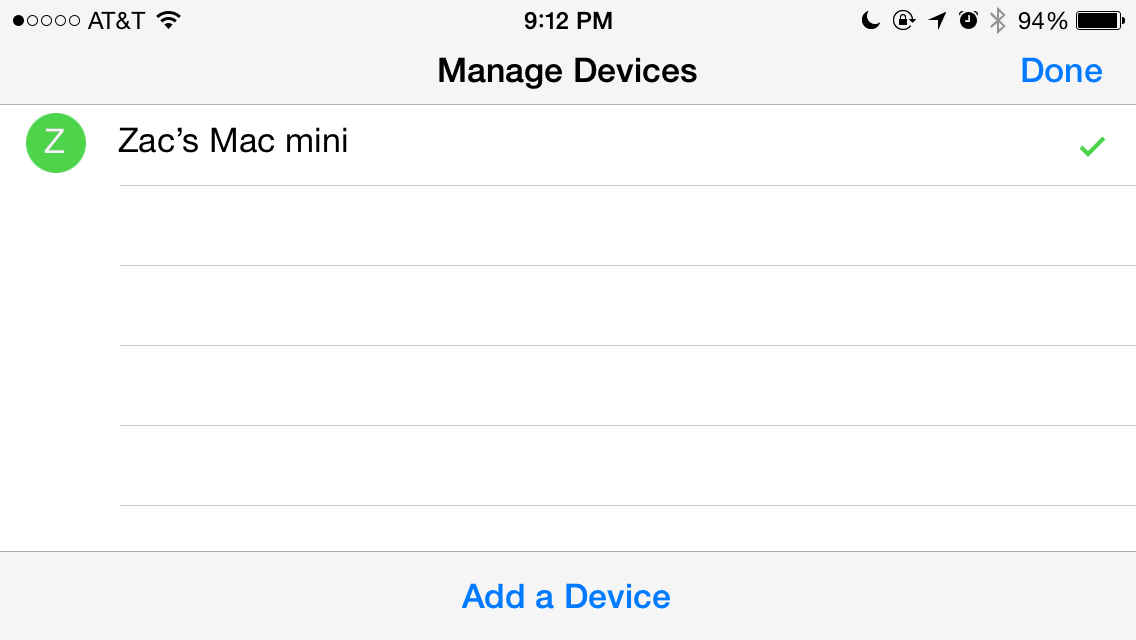Tap the Wi-Fi status icon
Screen dimensions: 1136x640
pyautogui.click(x=169, y=20)
